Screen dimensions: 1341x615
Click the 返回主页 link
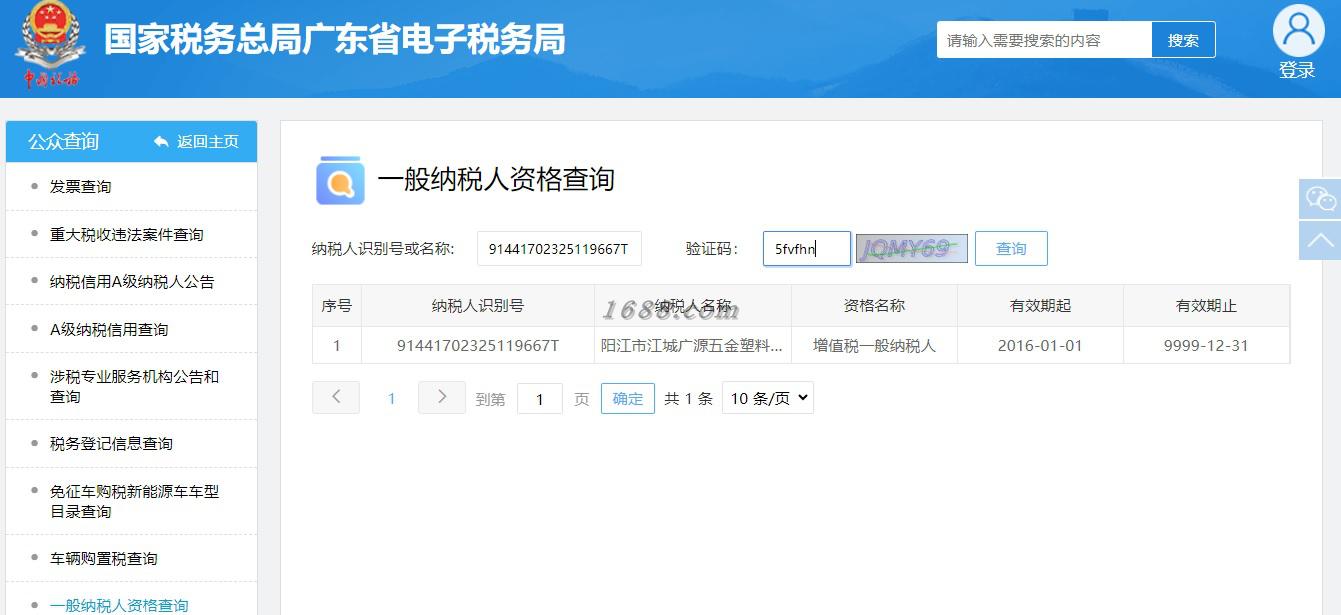(208, 142)
